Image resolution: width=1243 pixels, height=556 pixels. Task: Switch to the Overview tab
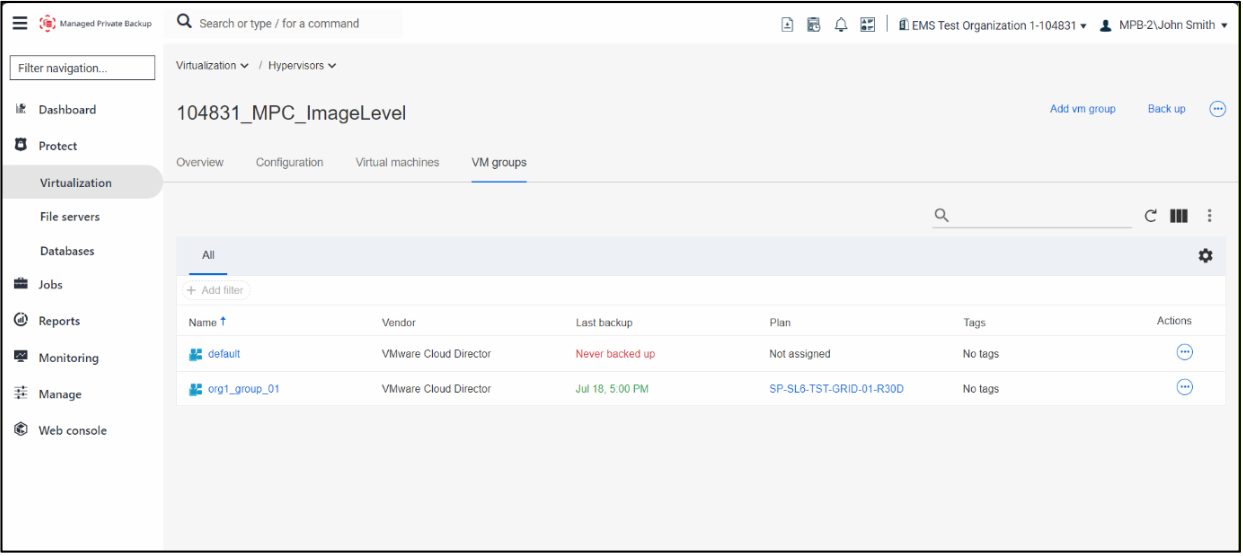click(200, 162)
